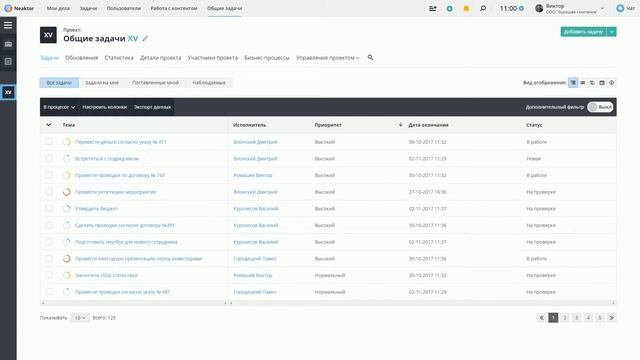Open the assignee link on the 'Закончить сбор статистики' row

coord(253,275)
